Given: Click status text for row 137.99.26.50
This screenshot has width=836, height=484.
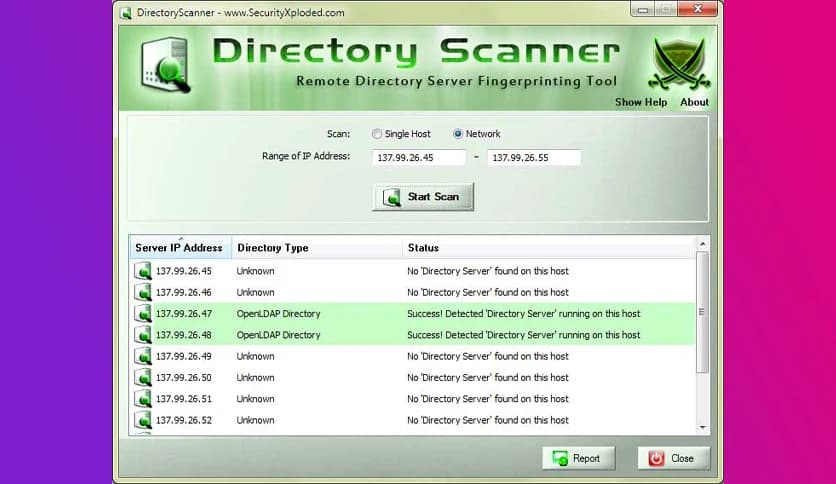Looking at the screenshot, I should [x=488, y=377].
